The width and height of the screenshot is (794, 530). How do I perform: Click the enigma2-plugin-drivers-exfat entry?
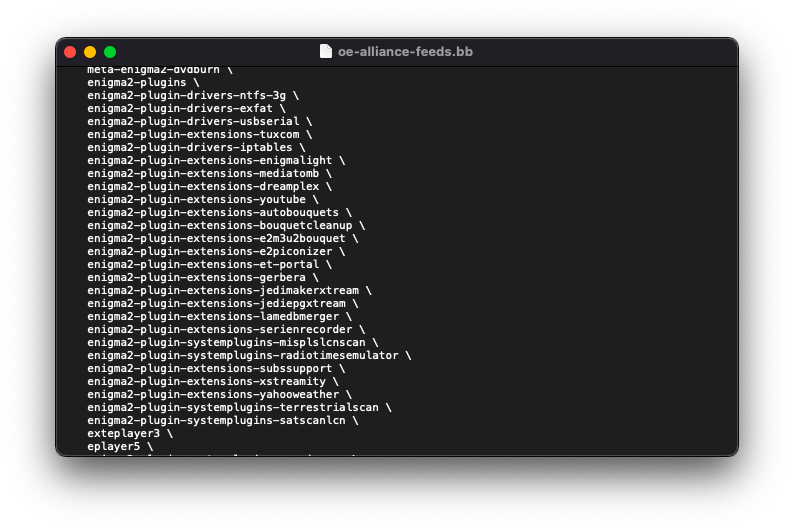tap(180, 108)
